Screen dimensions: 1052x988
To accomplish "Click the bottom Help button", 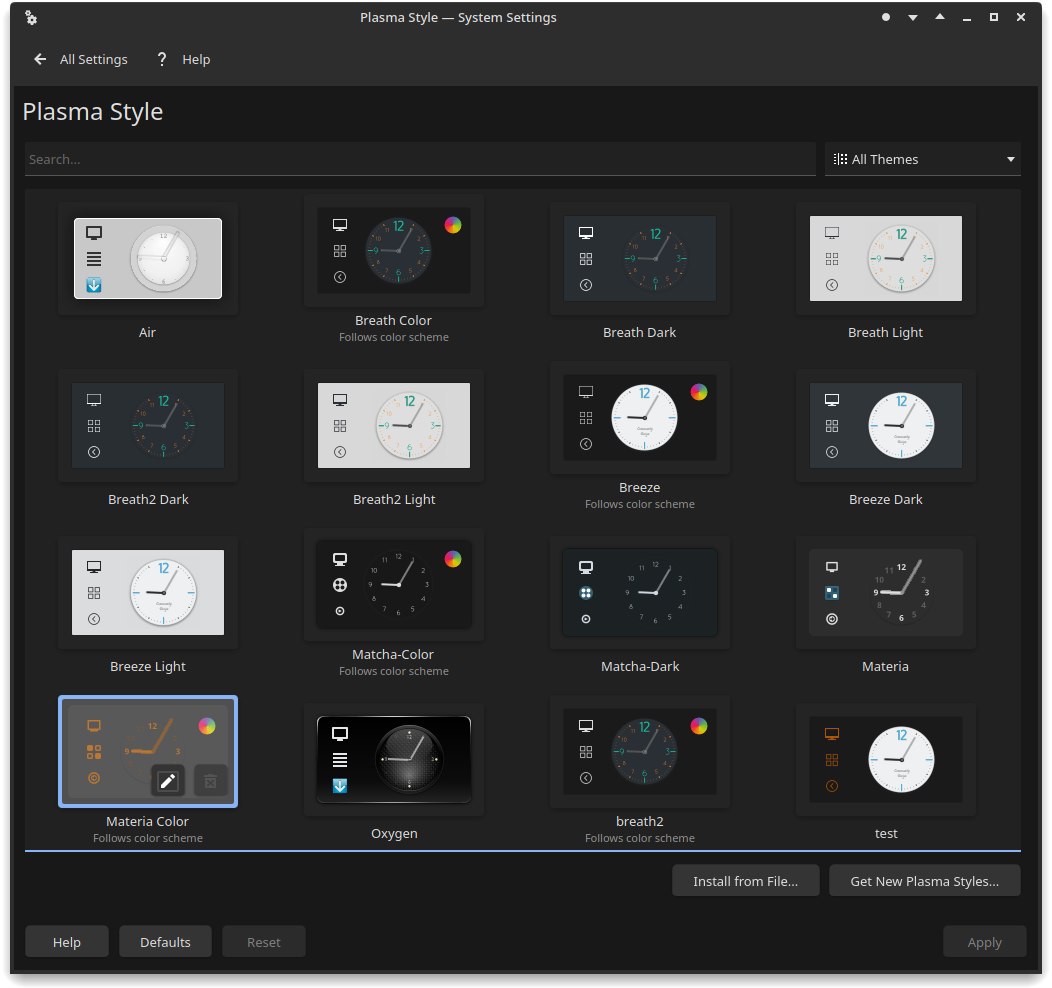I will tap(66, 942).
